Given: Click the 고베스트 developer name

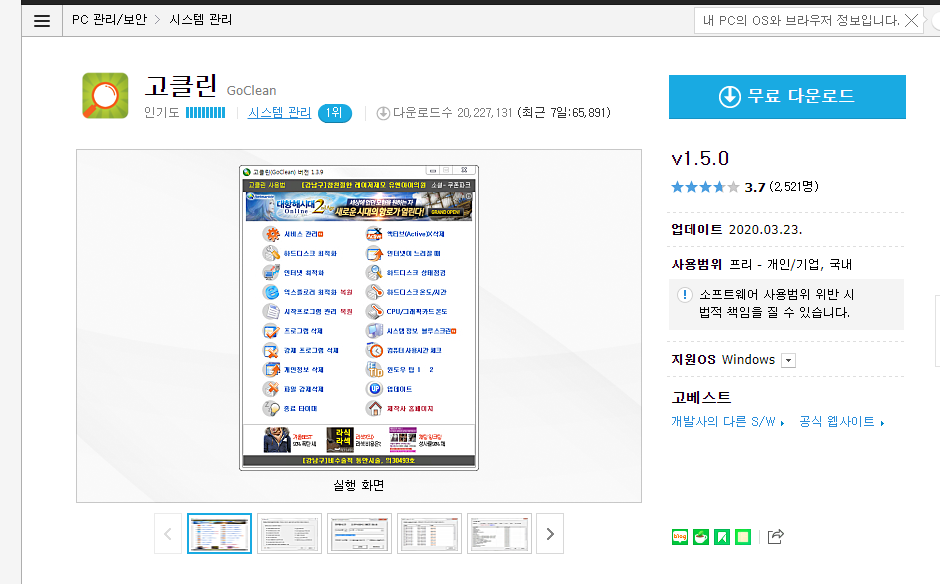Looking at the screenshot, I should pyautogui.click(x=701, y=398).
